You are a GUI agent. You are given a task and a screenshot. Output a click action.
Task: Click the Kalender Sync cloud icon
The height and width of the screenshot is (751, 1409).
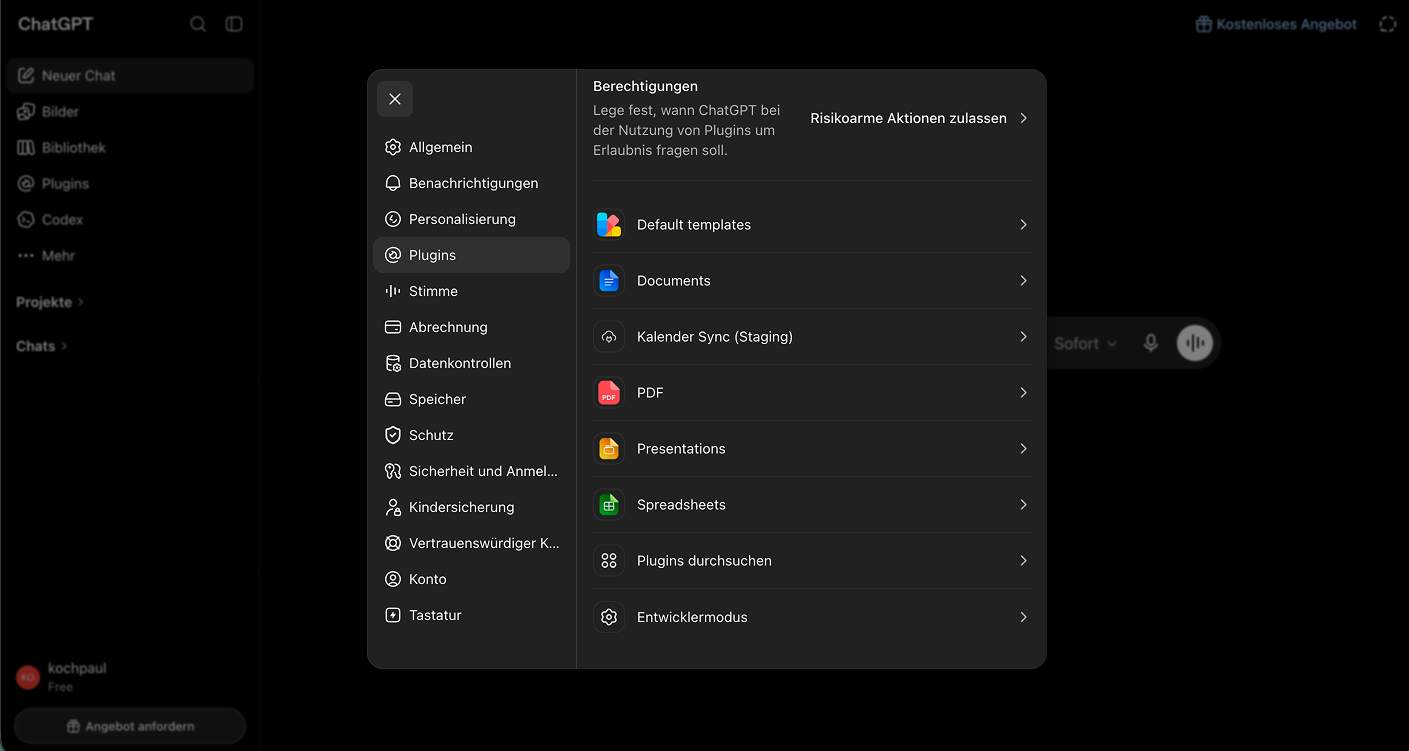tap(609, 337)
